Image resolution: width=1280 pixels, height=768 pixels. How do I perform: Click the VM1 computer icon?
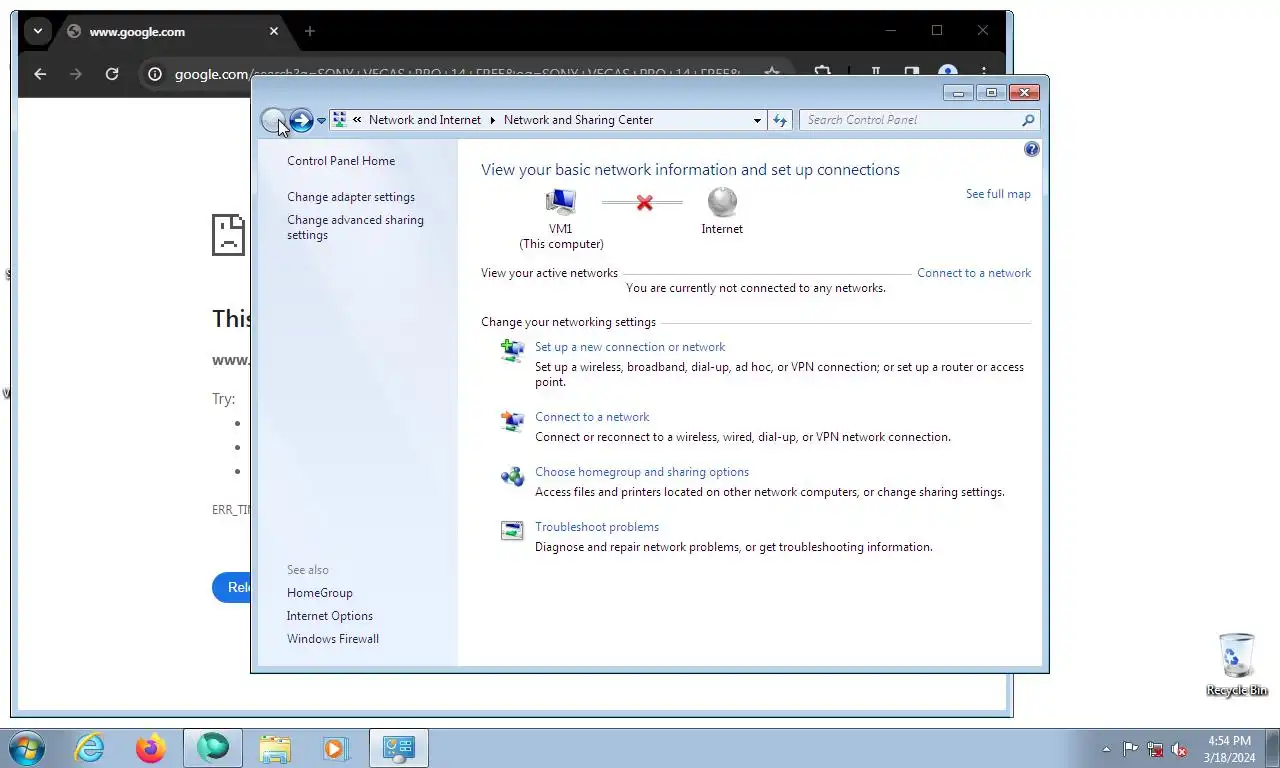[561, 202]
